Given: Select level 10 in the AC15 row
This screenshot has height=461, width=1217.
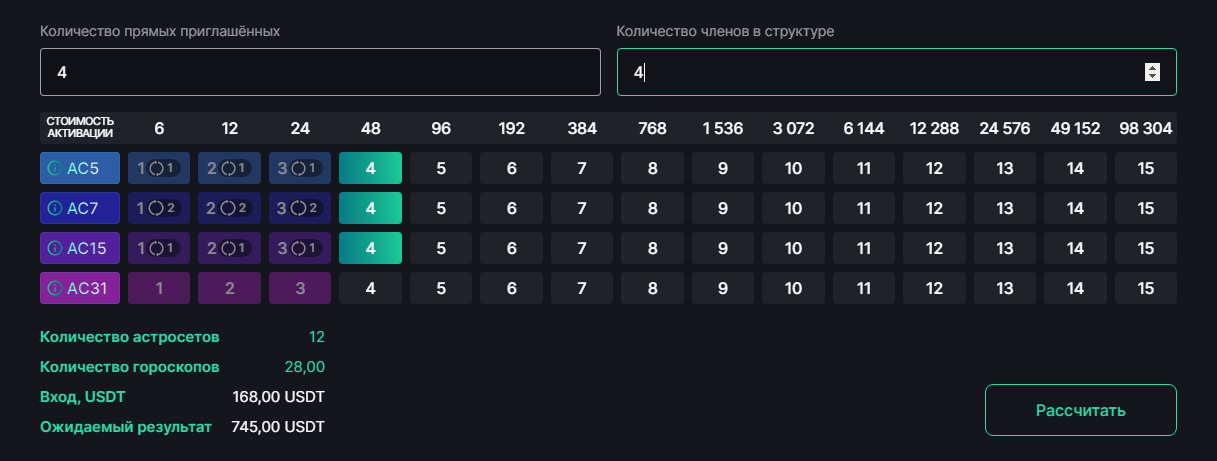Looking at the screenshot, I should click(x=793, y=249).
